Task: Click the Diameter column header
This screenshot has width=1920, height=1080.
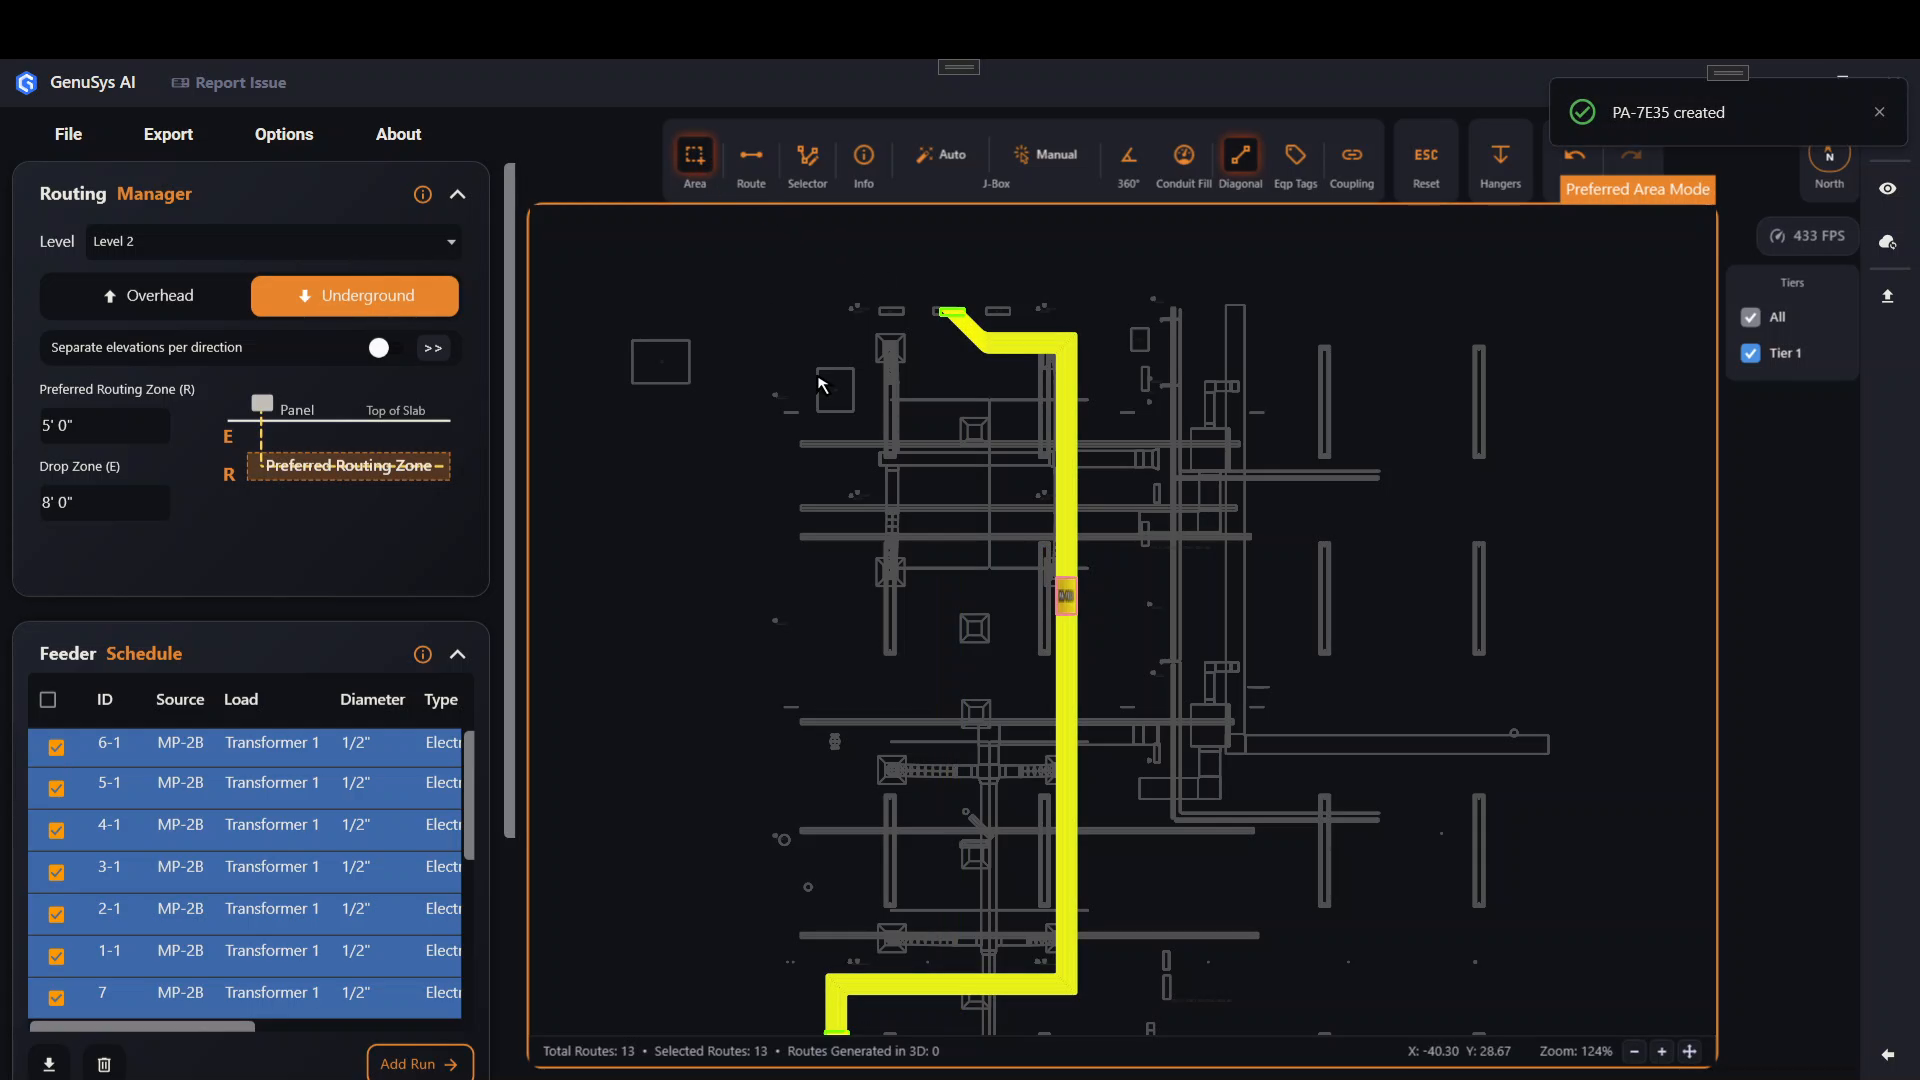Action: click(372, 700)
